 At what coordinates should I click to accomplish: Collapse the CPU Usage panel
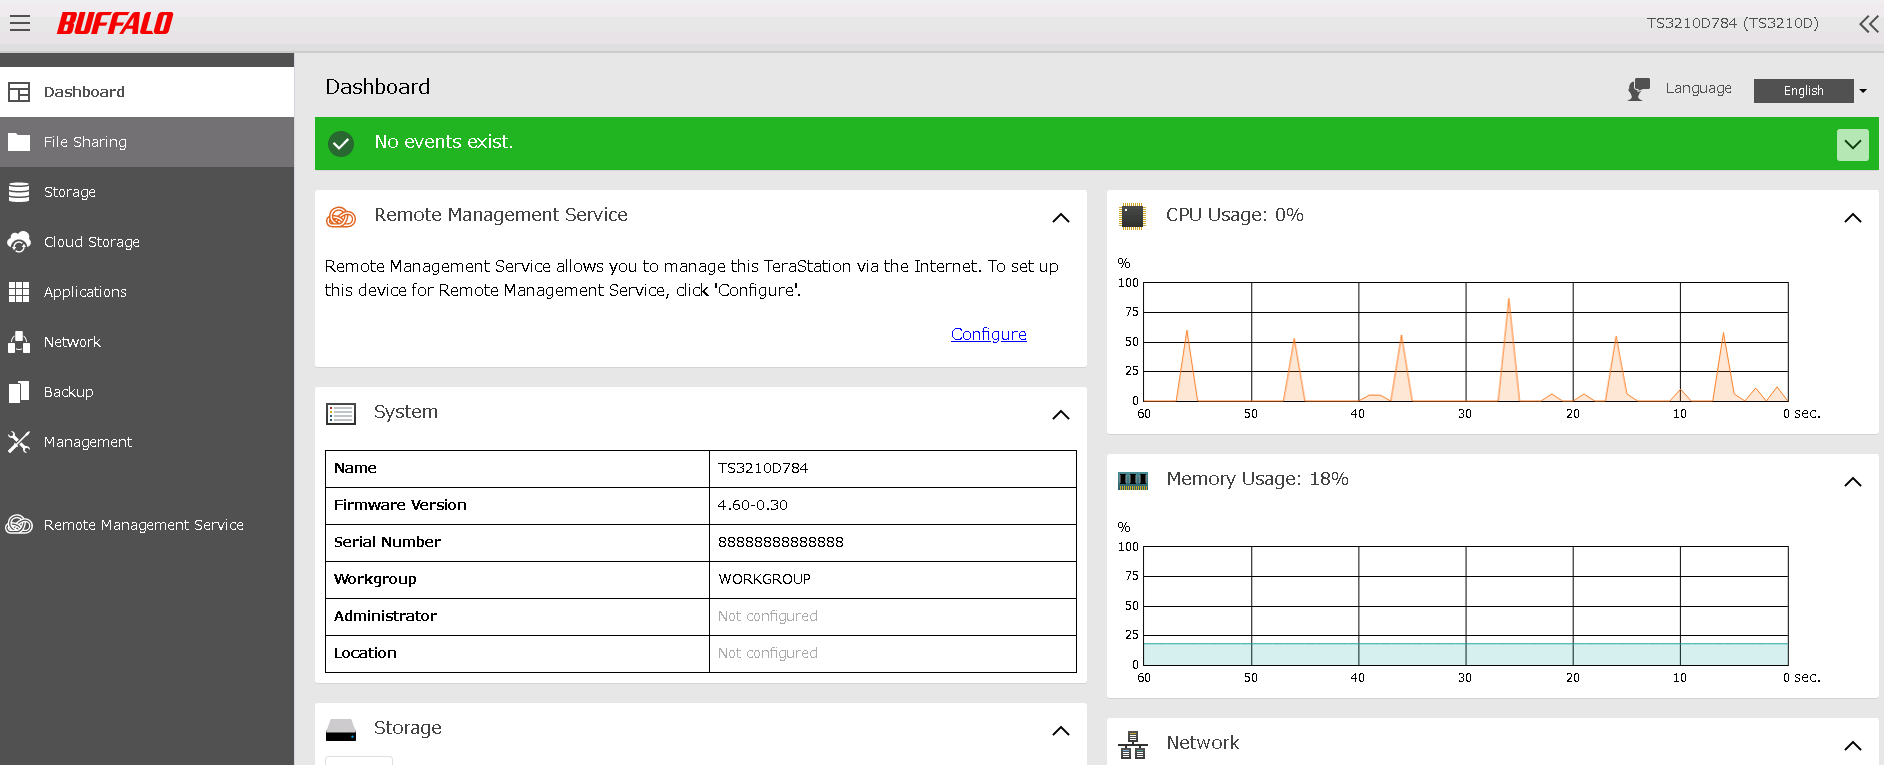coord(1852,218)
